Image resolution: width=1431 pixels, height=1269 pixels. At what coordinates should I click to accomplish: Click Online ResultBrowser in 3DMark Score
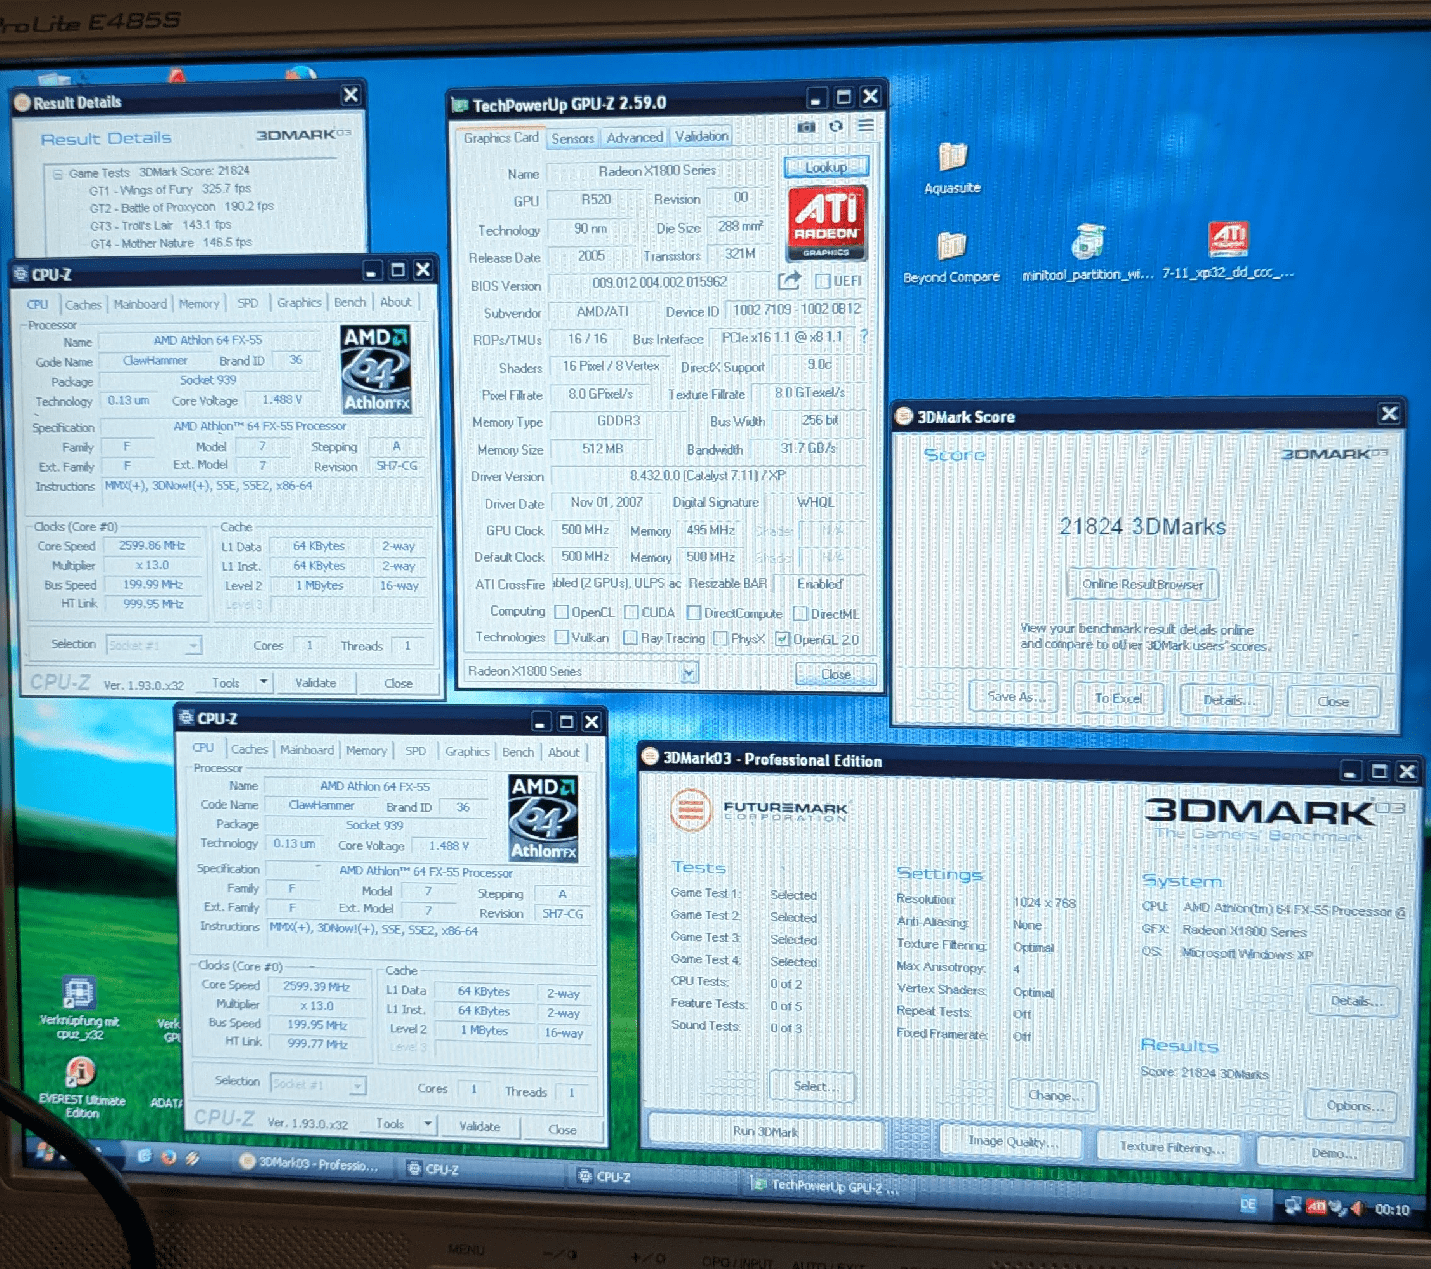pos(1142,584)
